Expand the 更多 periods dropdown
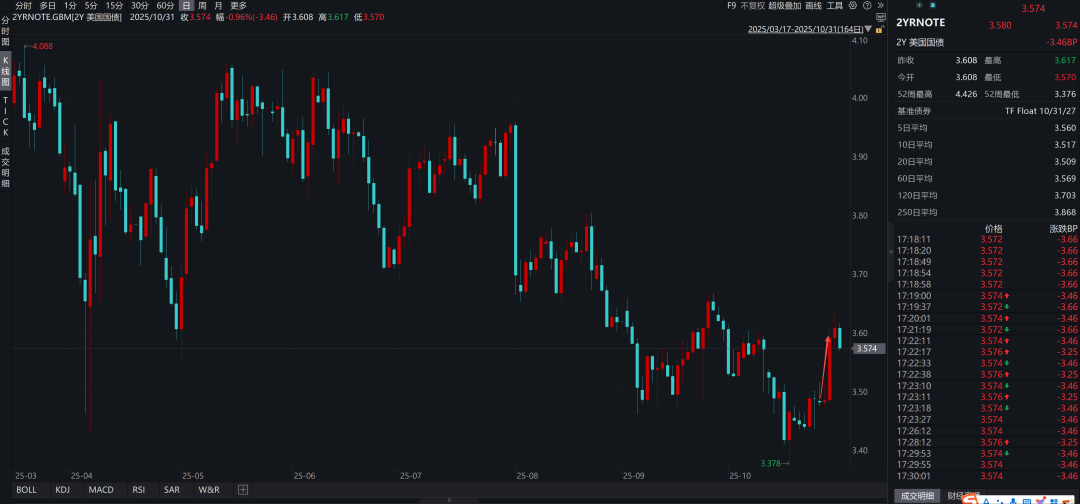Viewport: 1080px width, 504px height. coord(238,5)
